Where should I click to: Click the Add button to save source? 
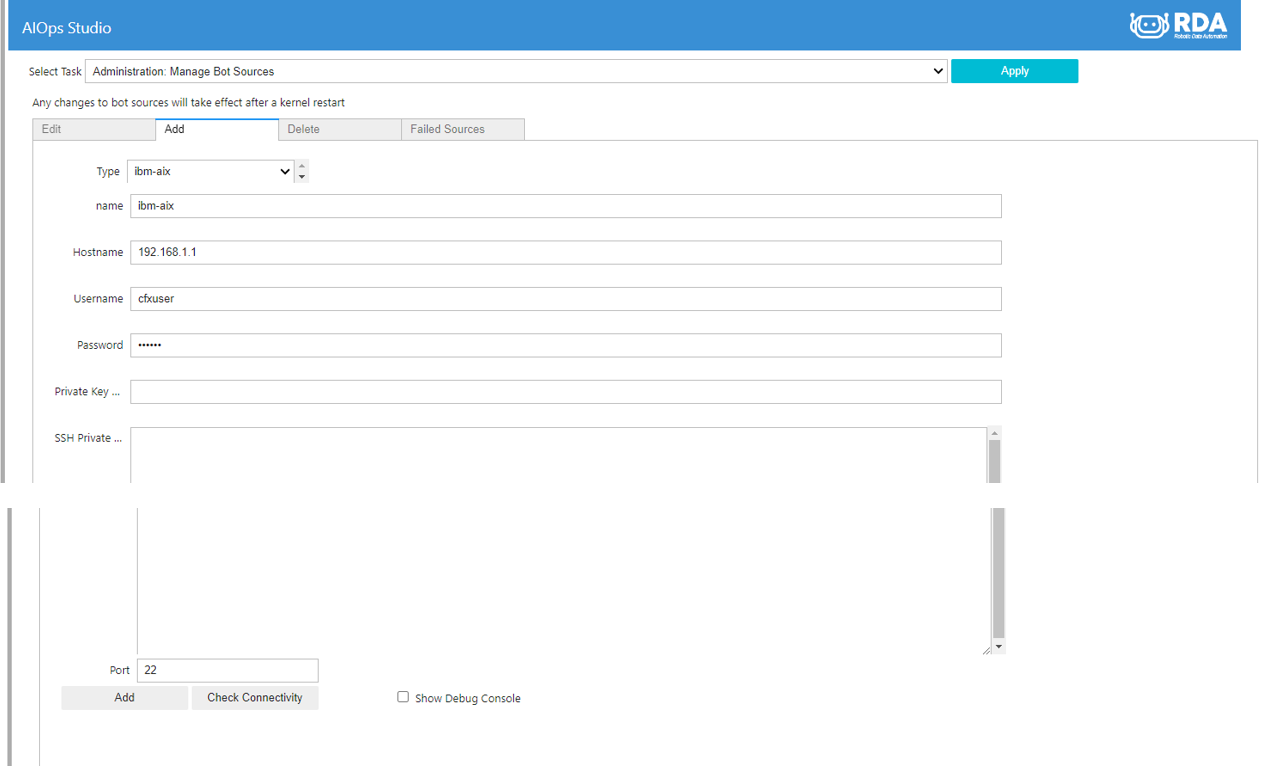tap(124, 697)
